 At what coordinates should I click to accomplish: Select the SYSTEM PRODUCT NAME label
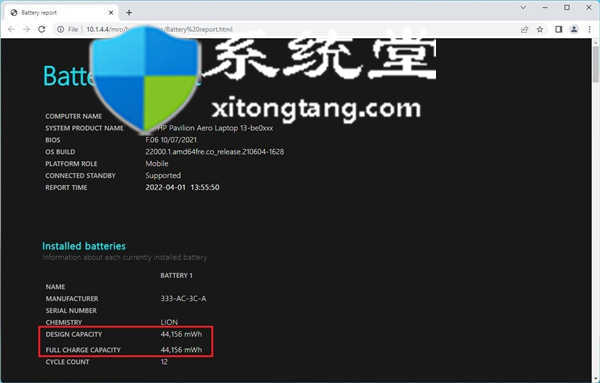(x=84, y=128)
